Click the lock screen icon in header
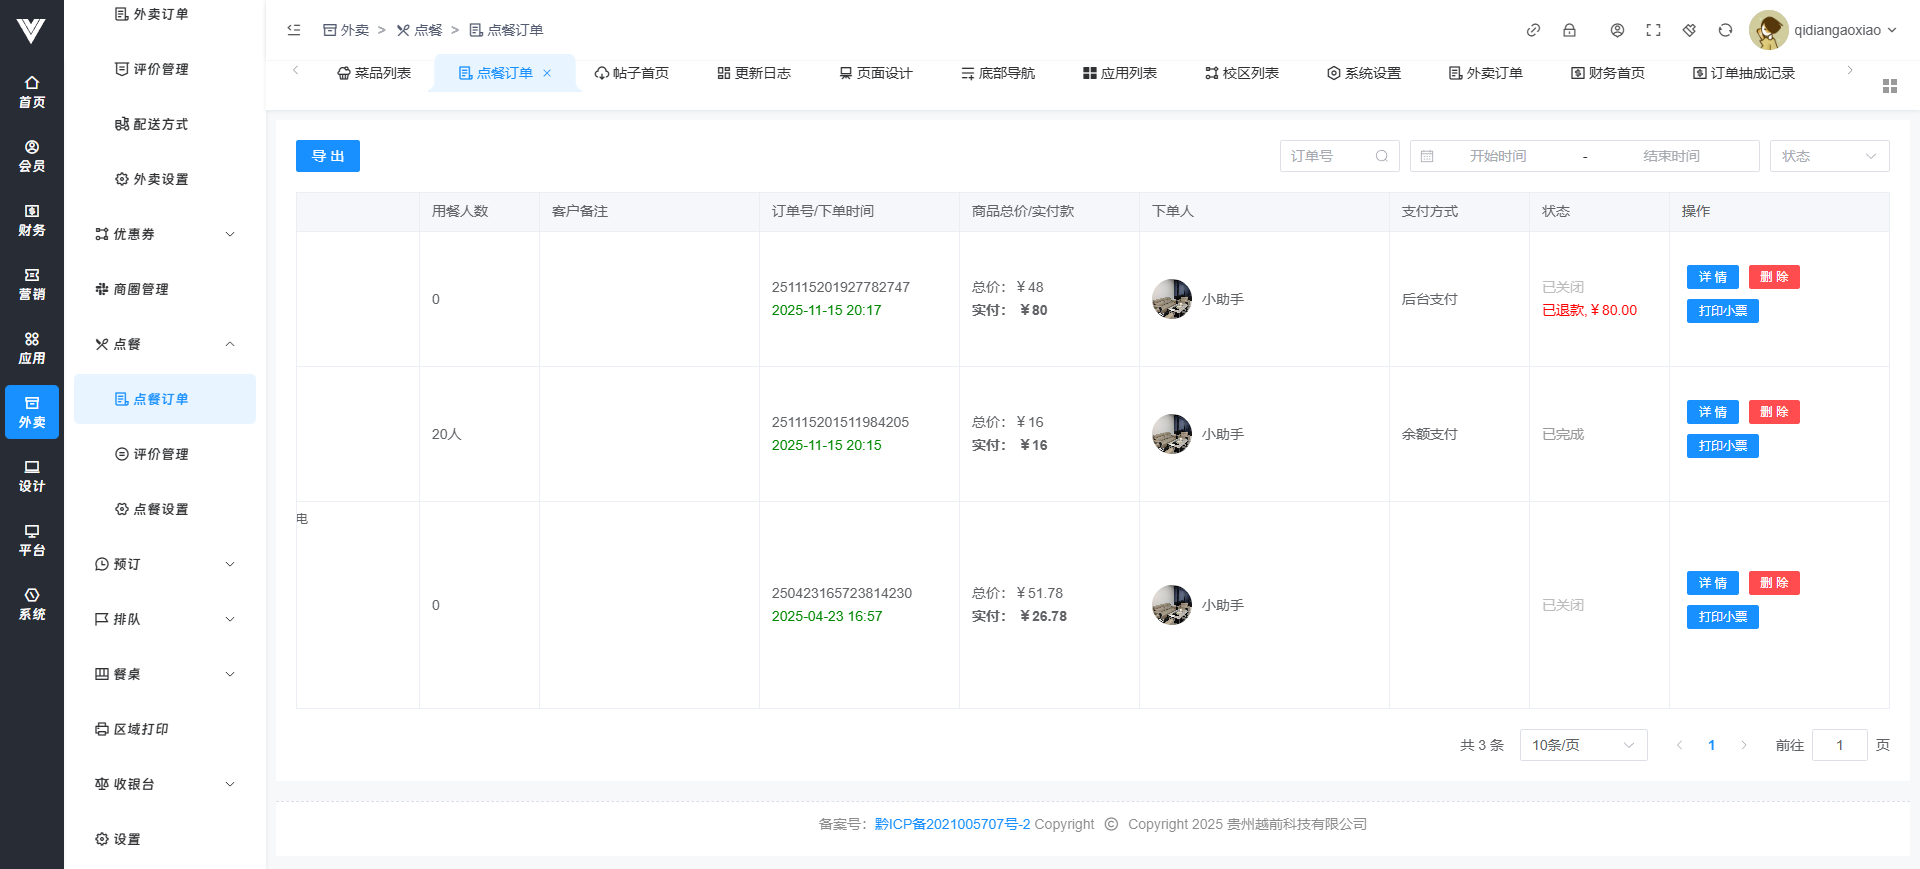This screenshot has height=869, width=1920. 1569,30
